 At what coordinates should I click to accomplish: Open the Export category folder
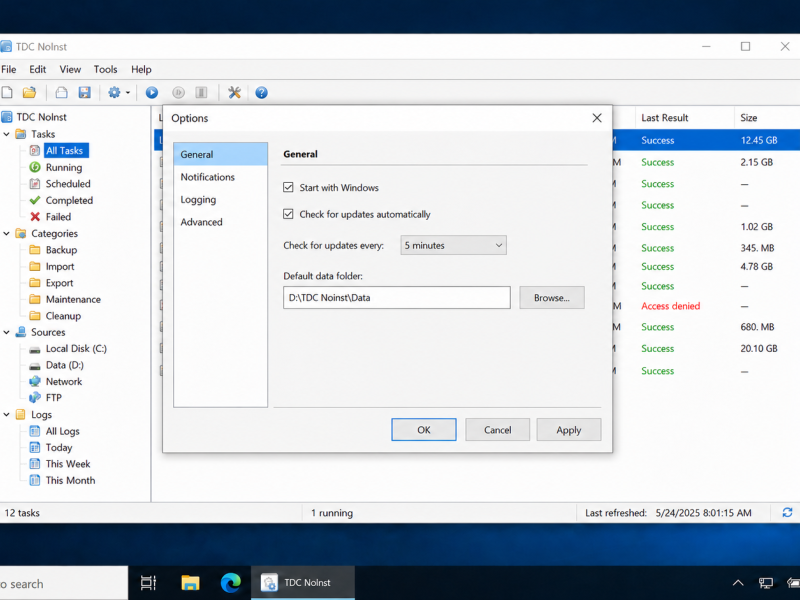click(x=59, y=283)
